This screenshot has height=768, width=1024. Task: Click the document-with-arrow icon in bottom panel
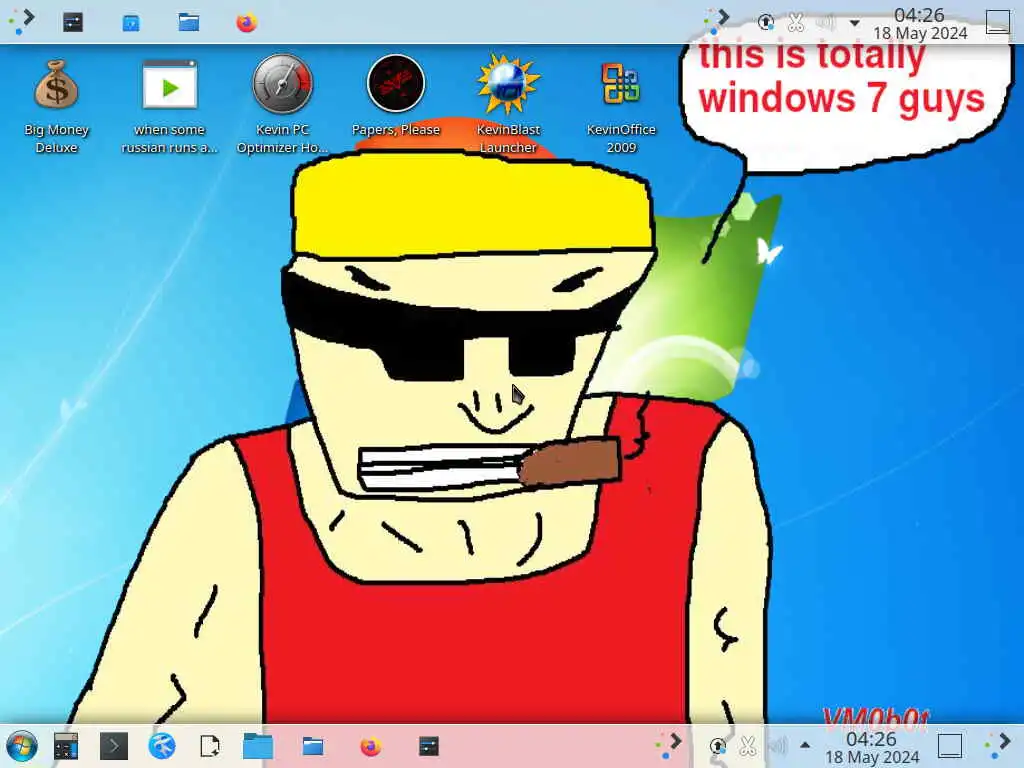[x=210, y=746]
